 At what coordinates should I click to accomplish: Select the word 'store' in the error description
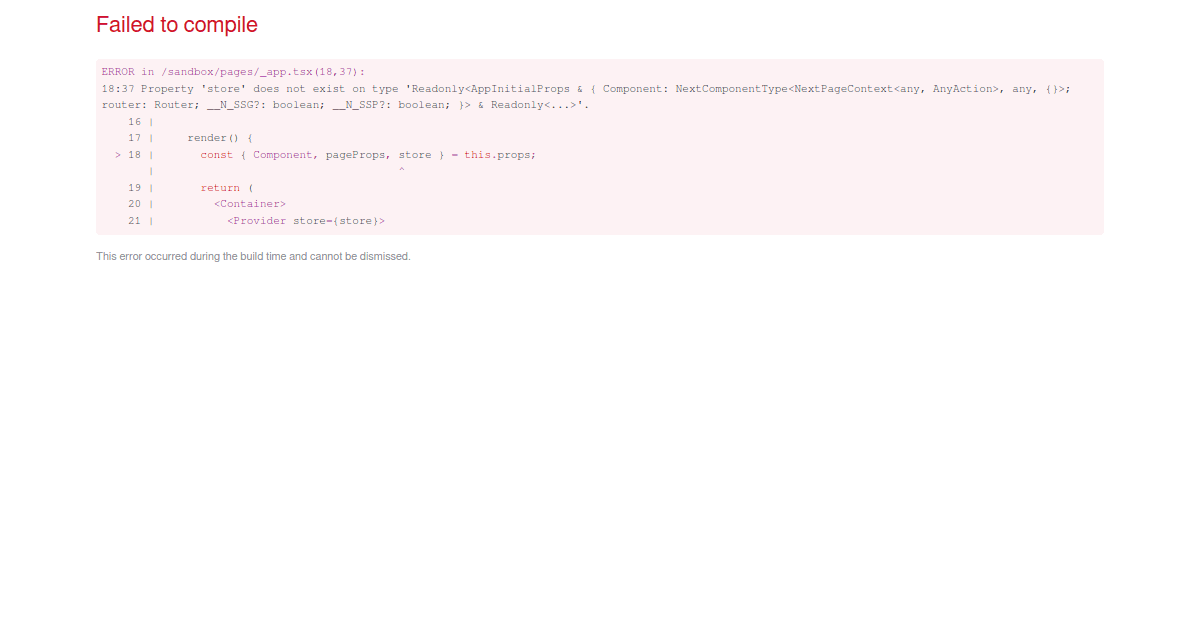tap(214, 88)
